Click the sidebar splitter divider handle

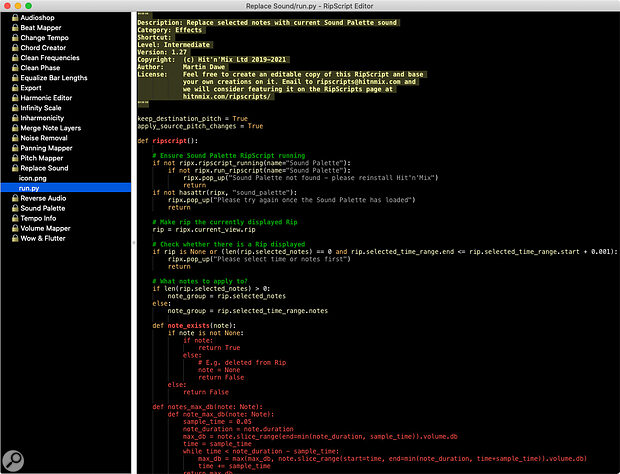134,242
